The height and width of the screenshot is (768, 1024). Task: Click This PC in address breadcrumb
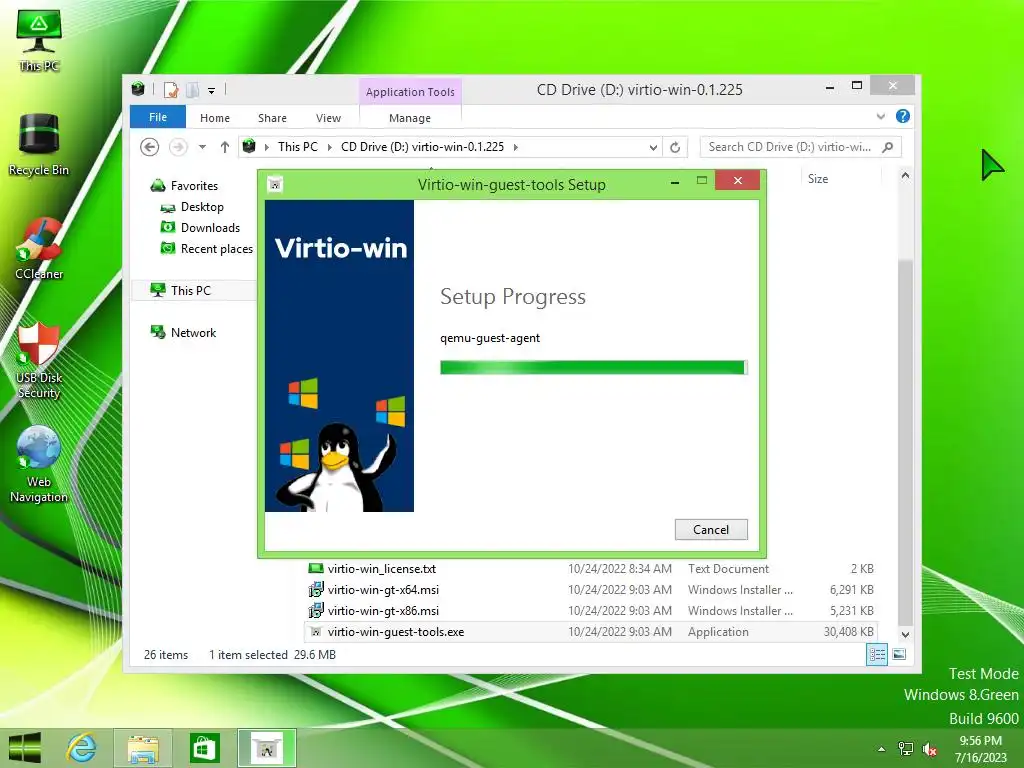point(298,147)
